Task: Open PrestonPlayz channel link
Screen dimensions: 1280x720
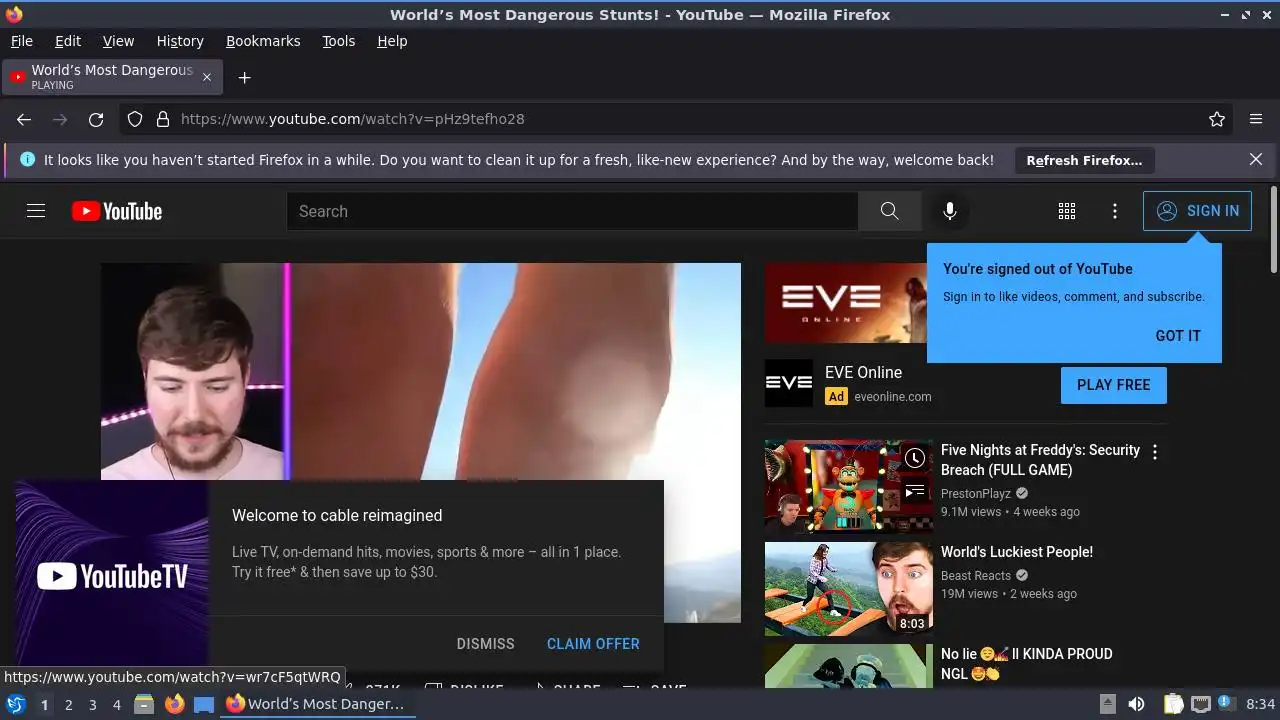Action: pyautogui.click(x=976, y=493)
